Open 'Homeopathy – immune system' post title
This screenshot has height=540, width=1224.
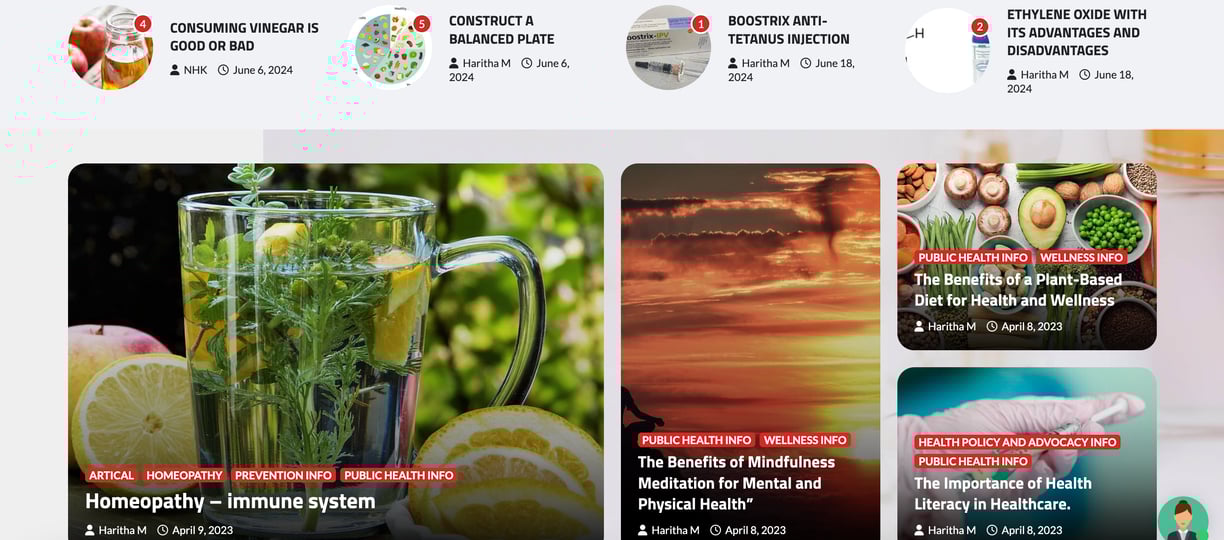point(230,501)
